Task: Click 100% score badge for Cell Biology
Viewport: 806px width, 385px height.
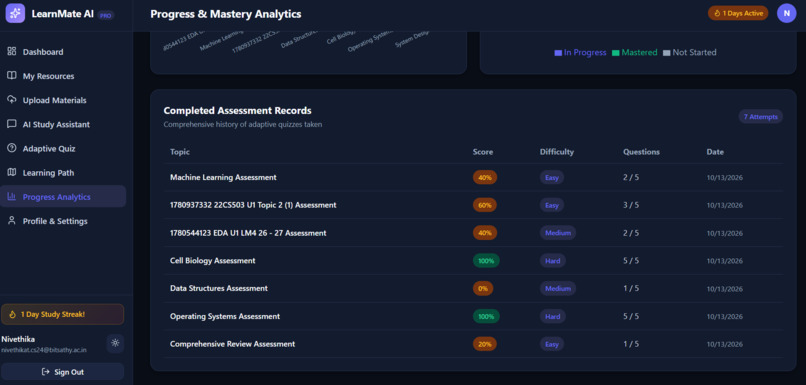Action: [486, 261]
